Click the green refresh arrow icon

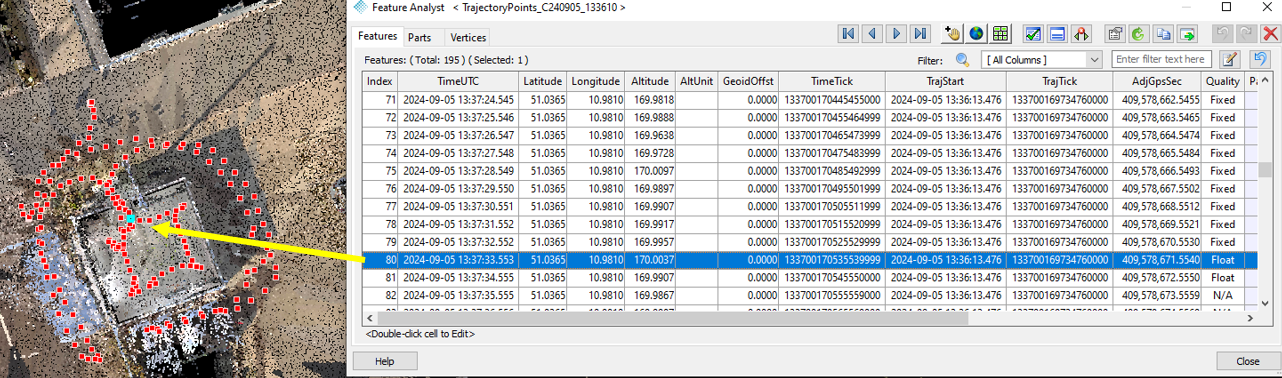[1138, 34]
